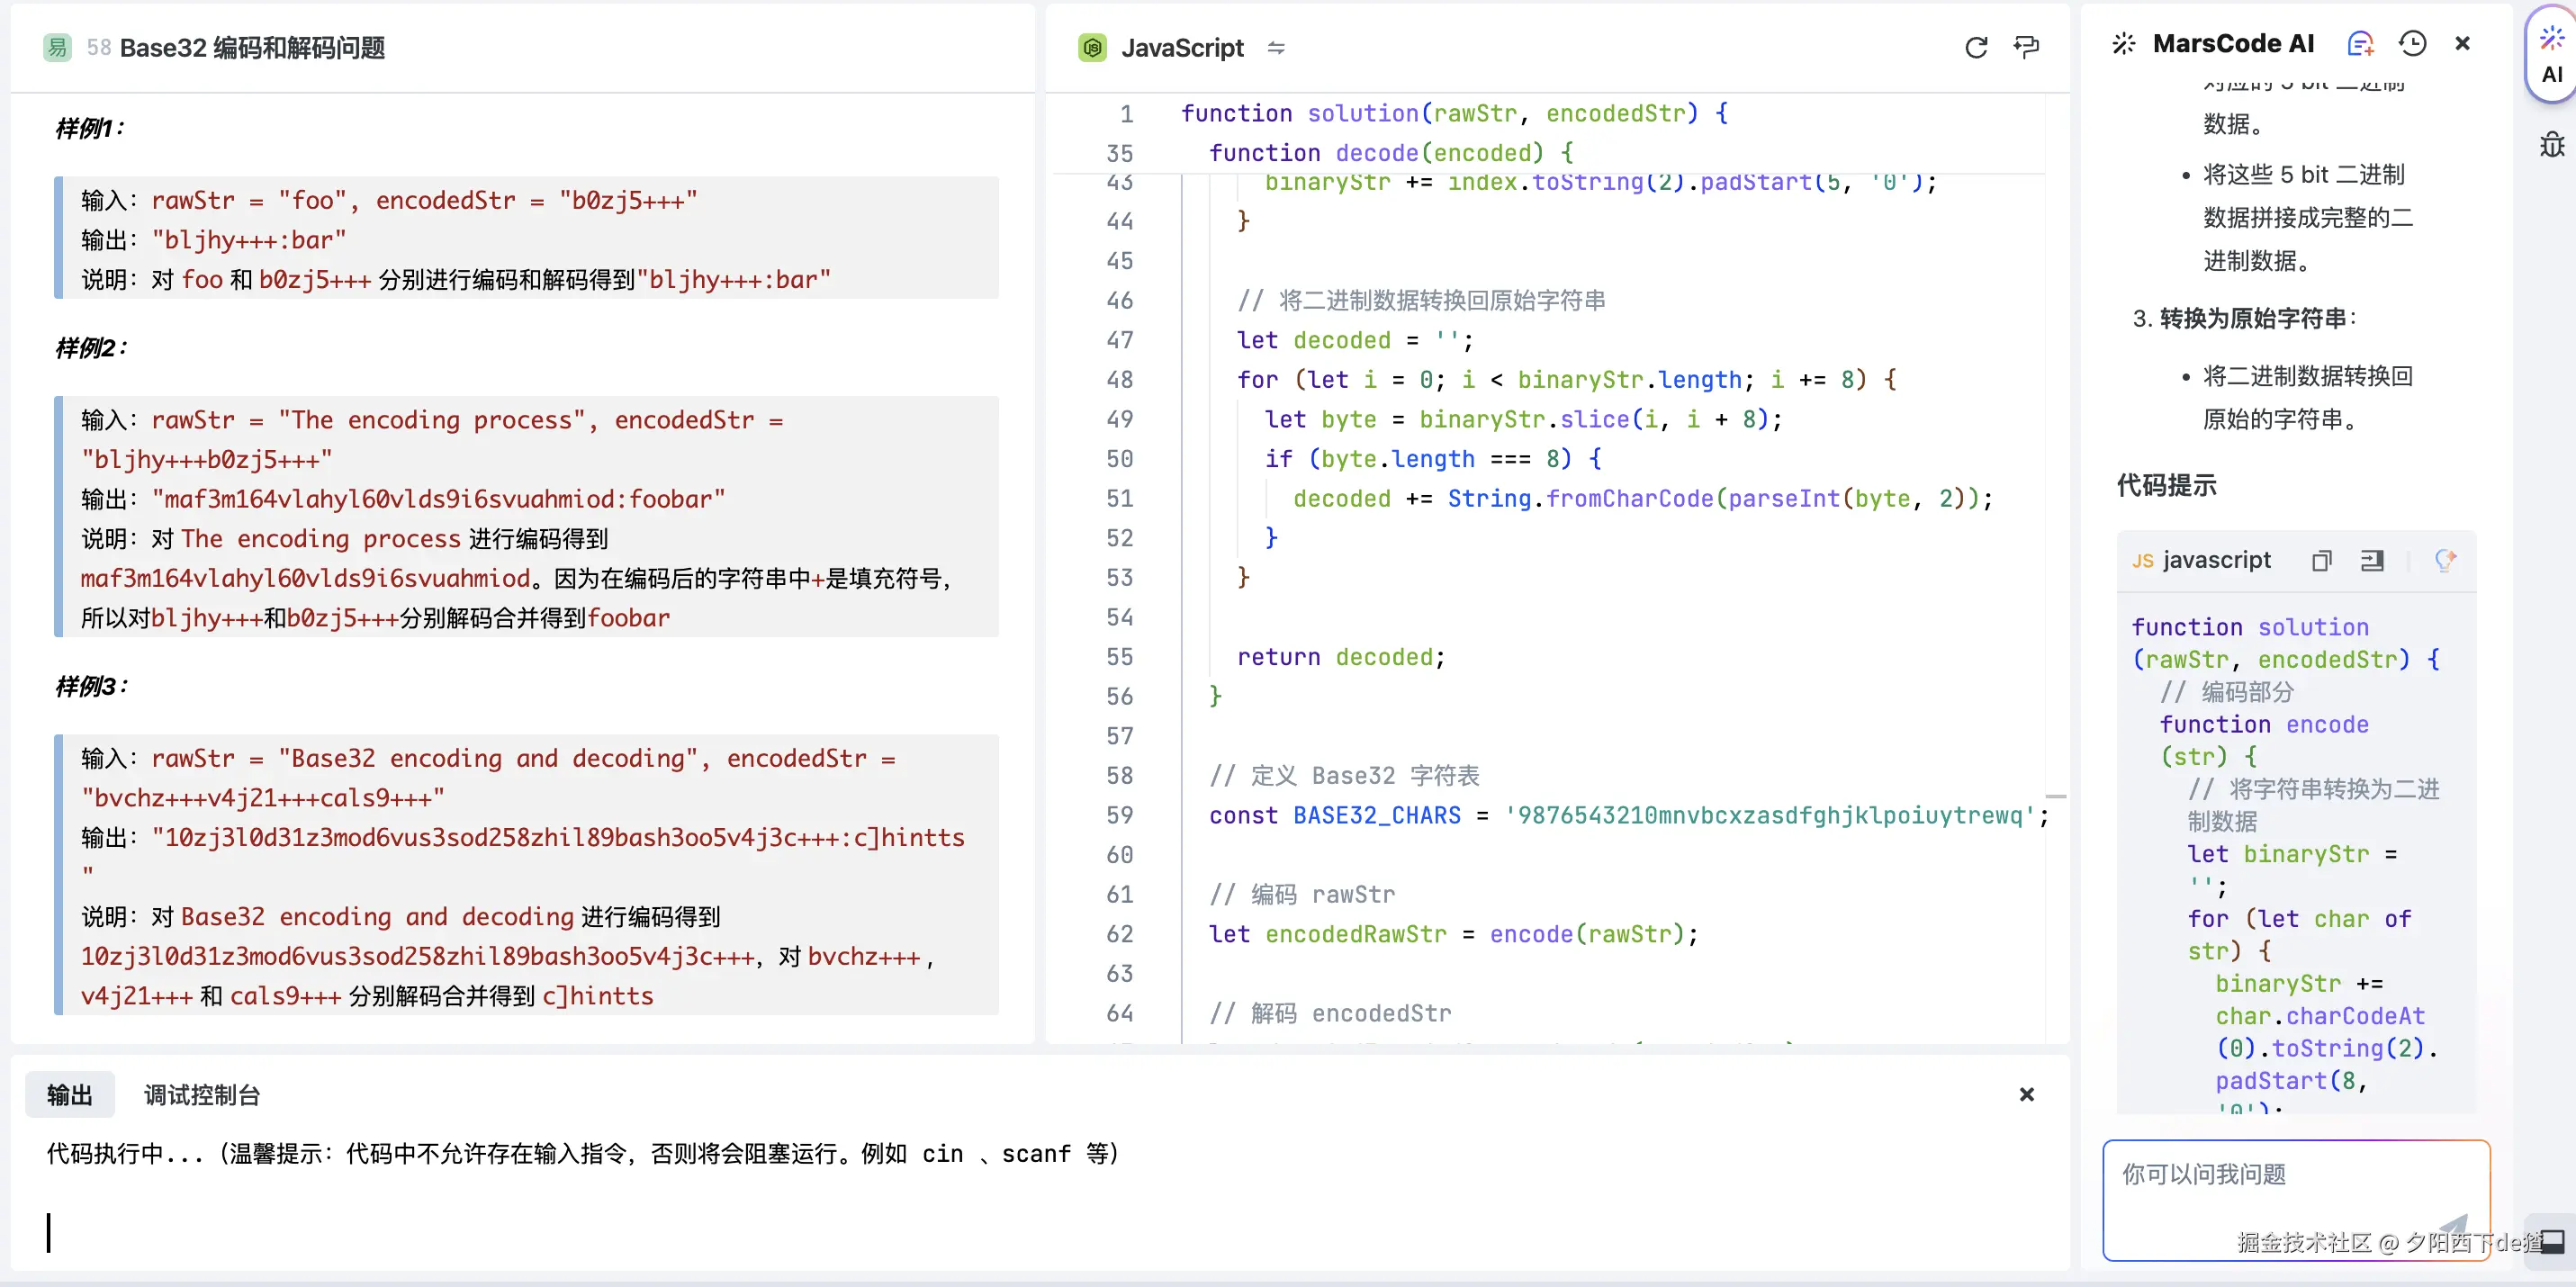Close the MarsCode AI panel
This screenshot has width=2576, height=1287.
tap(2462, 44)
